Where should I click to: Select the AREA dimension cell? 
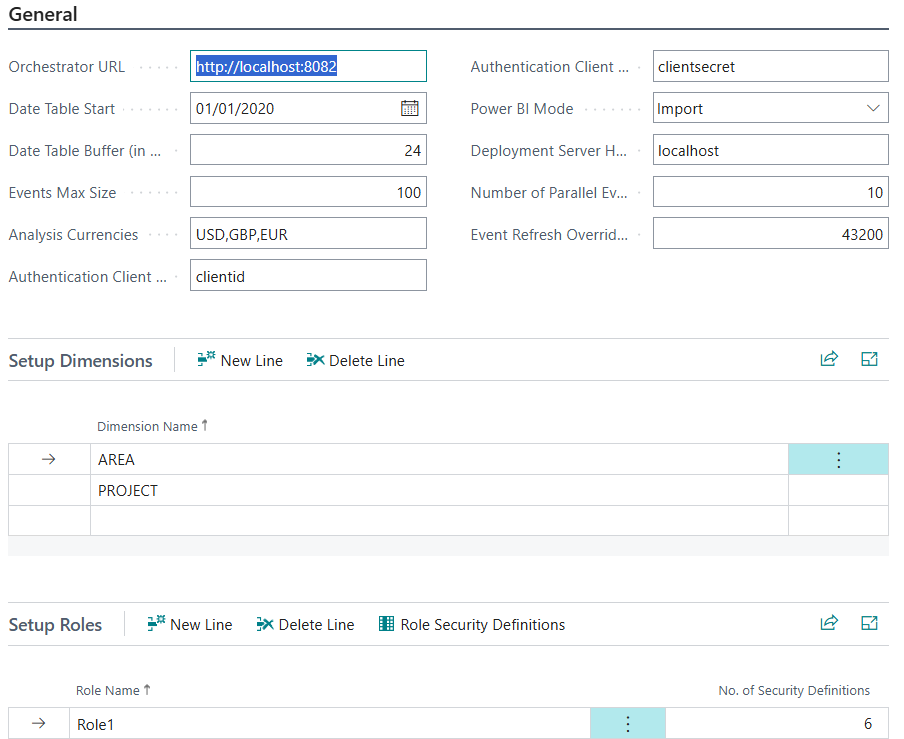pos(439,459)
